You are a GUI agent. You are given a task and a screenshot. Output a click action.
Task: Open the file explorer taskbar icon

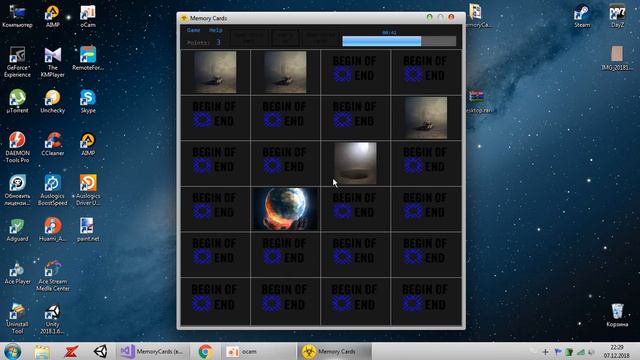pos(42,351)
